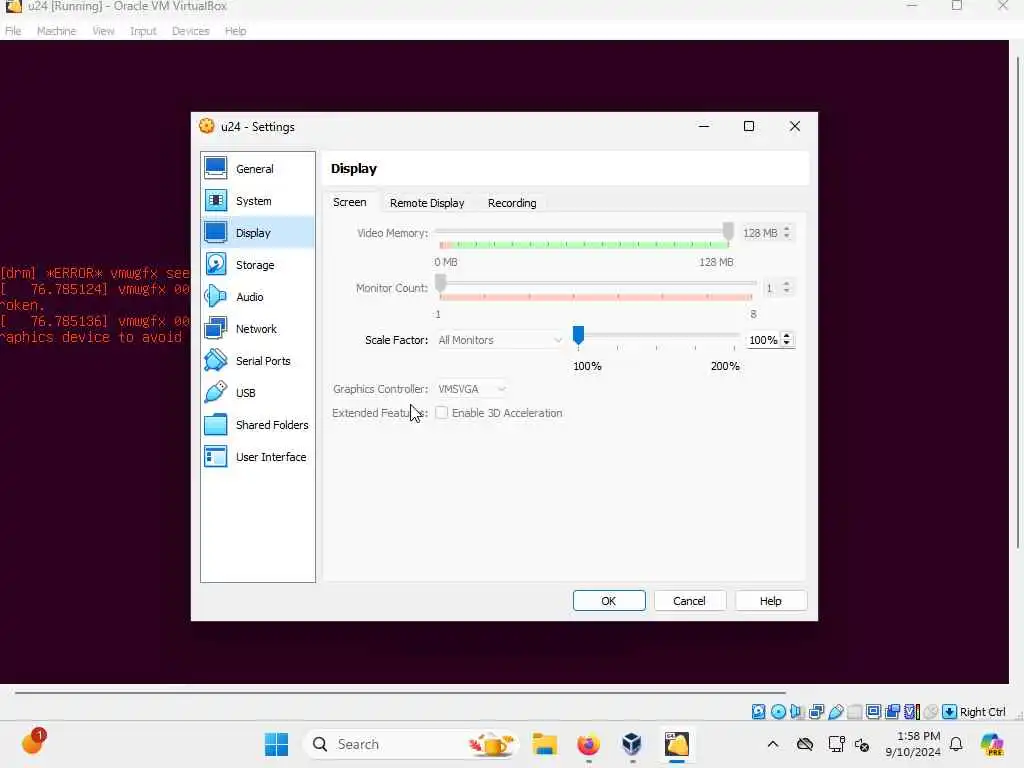This screenshot has height=768, width=1024.
Task: Open the Input menu
Action: coord(143,31)
